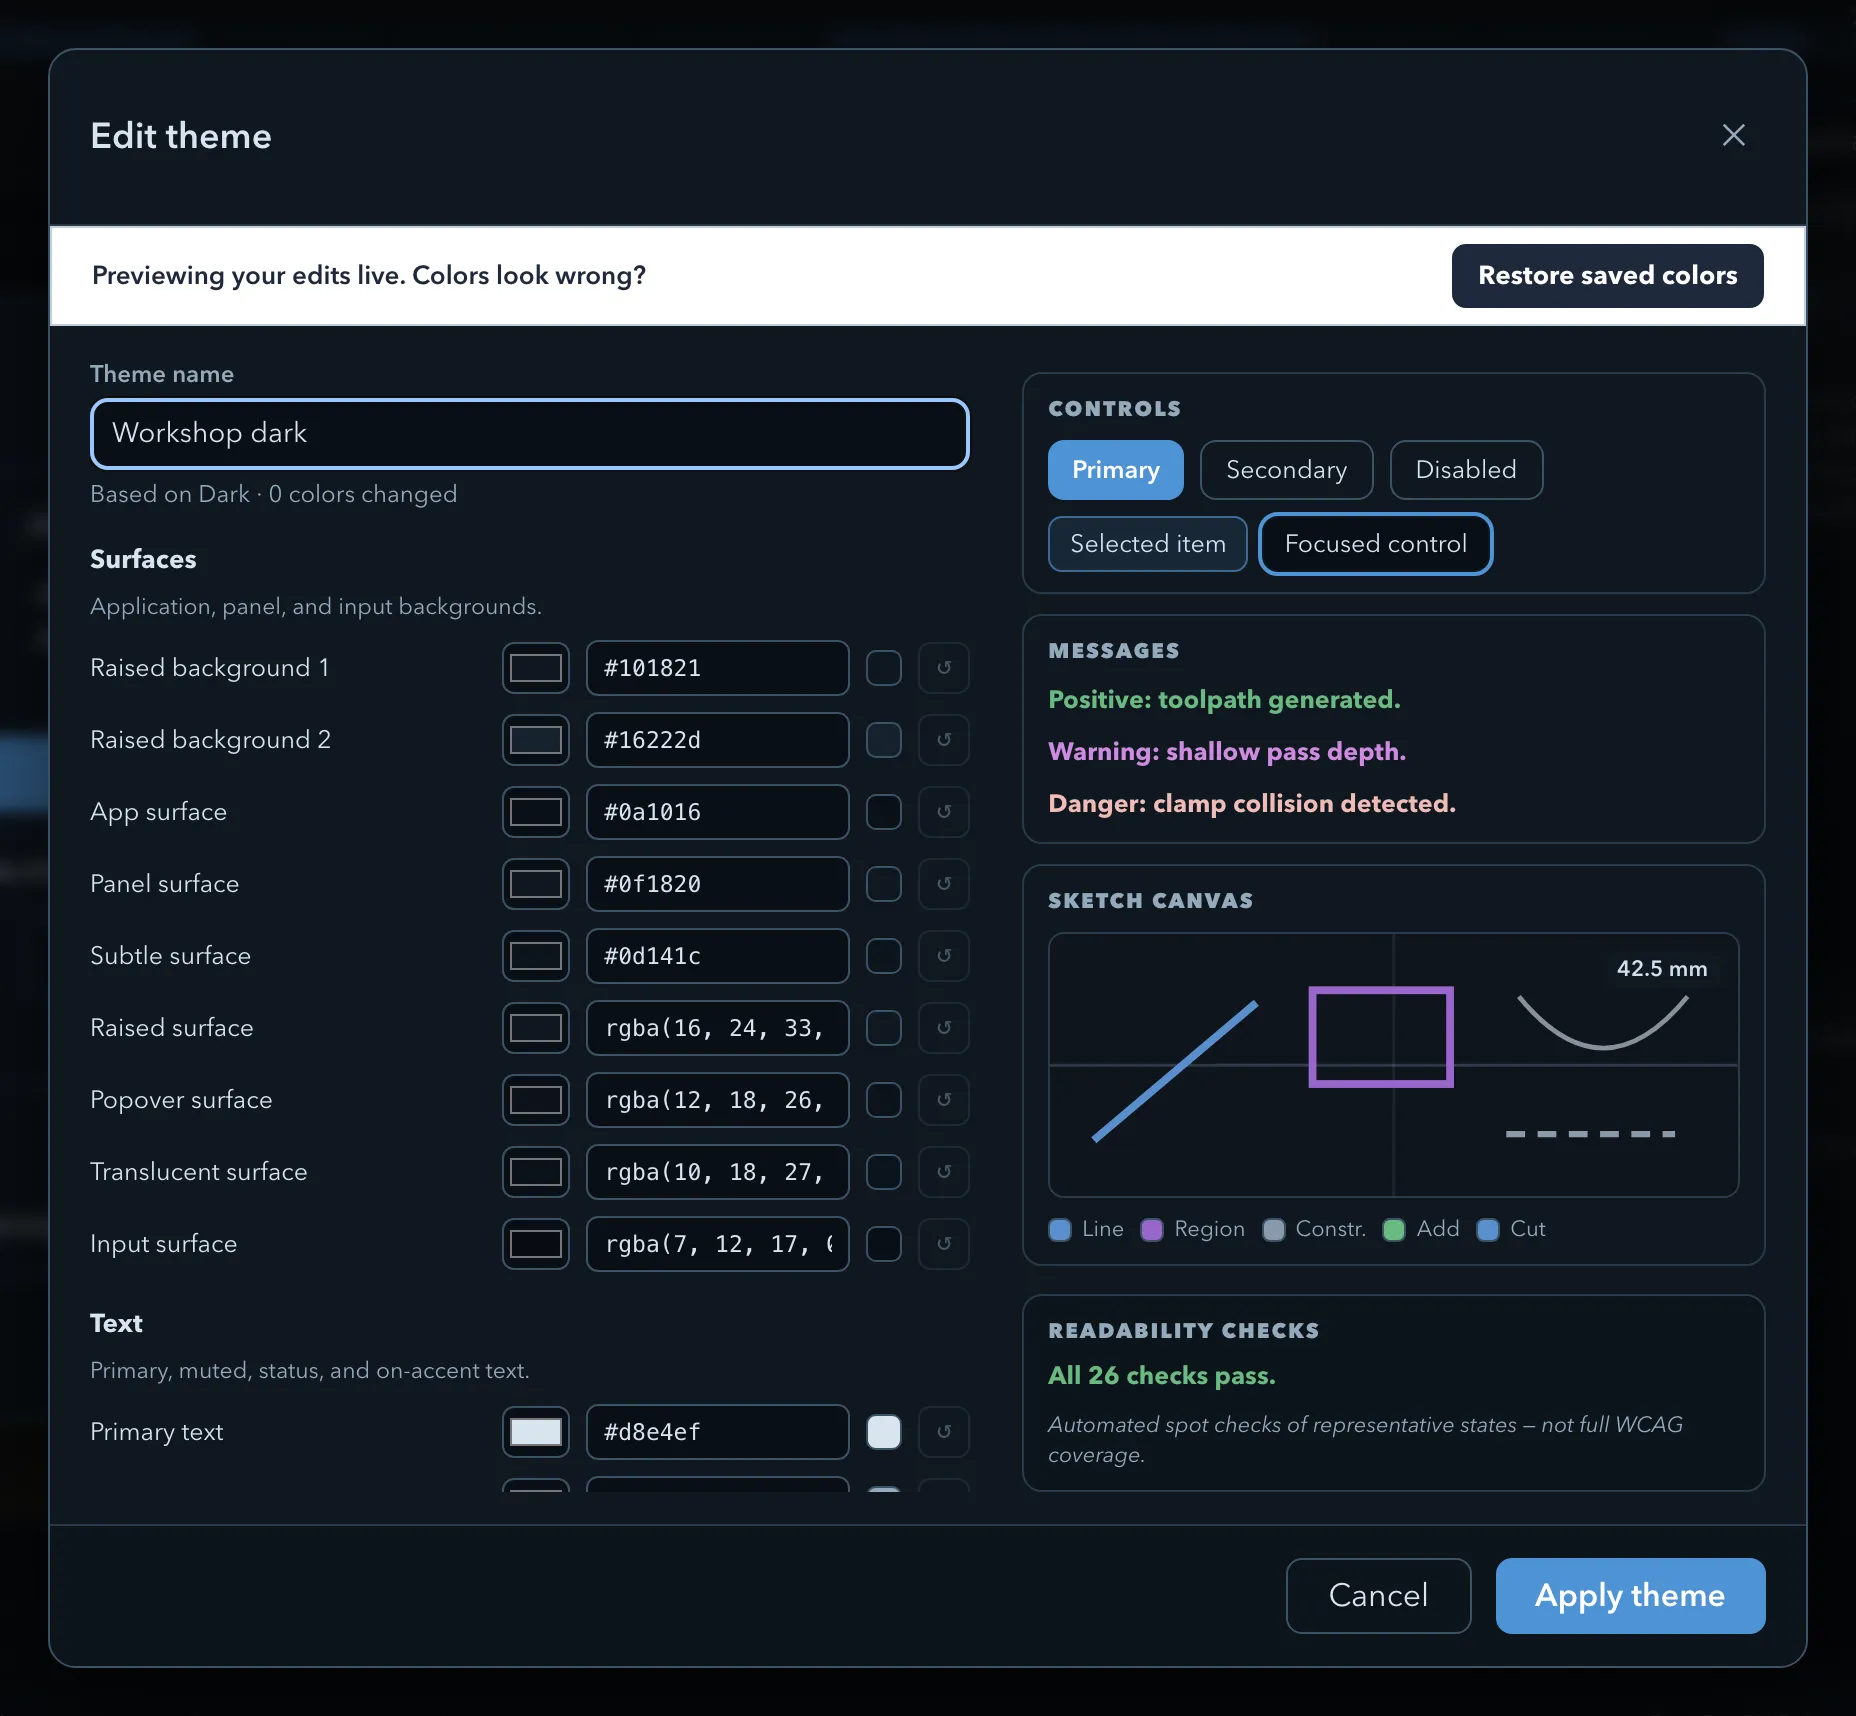The width and height of the screenshot is (1856, 1716).
Task: Reset Raised background 2 color
Action: (943, 740)
